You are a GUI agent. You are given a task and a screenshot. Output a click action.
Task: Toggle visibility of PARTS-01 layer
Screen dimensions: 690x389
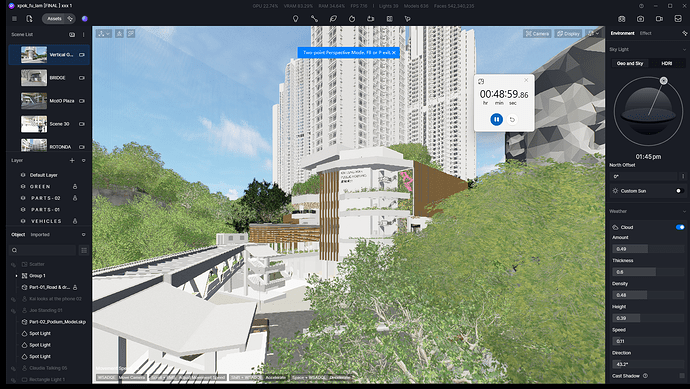[23, 209]
